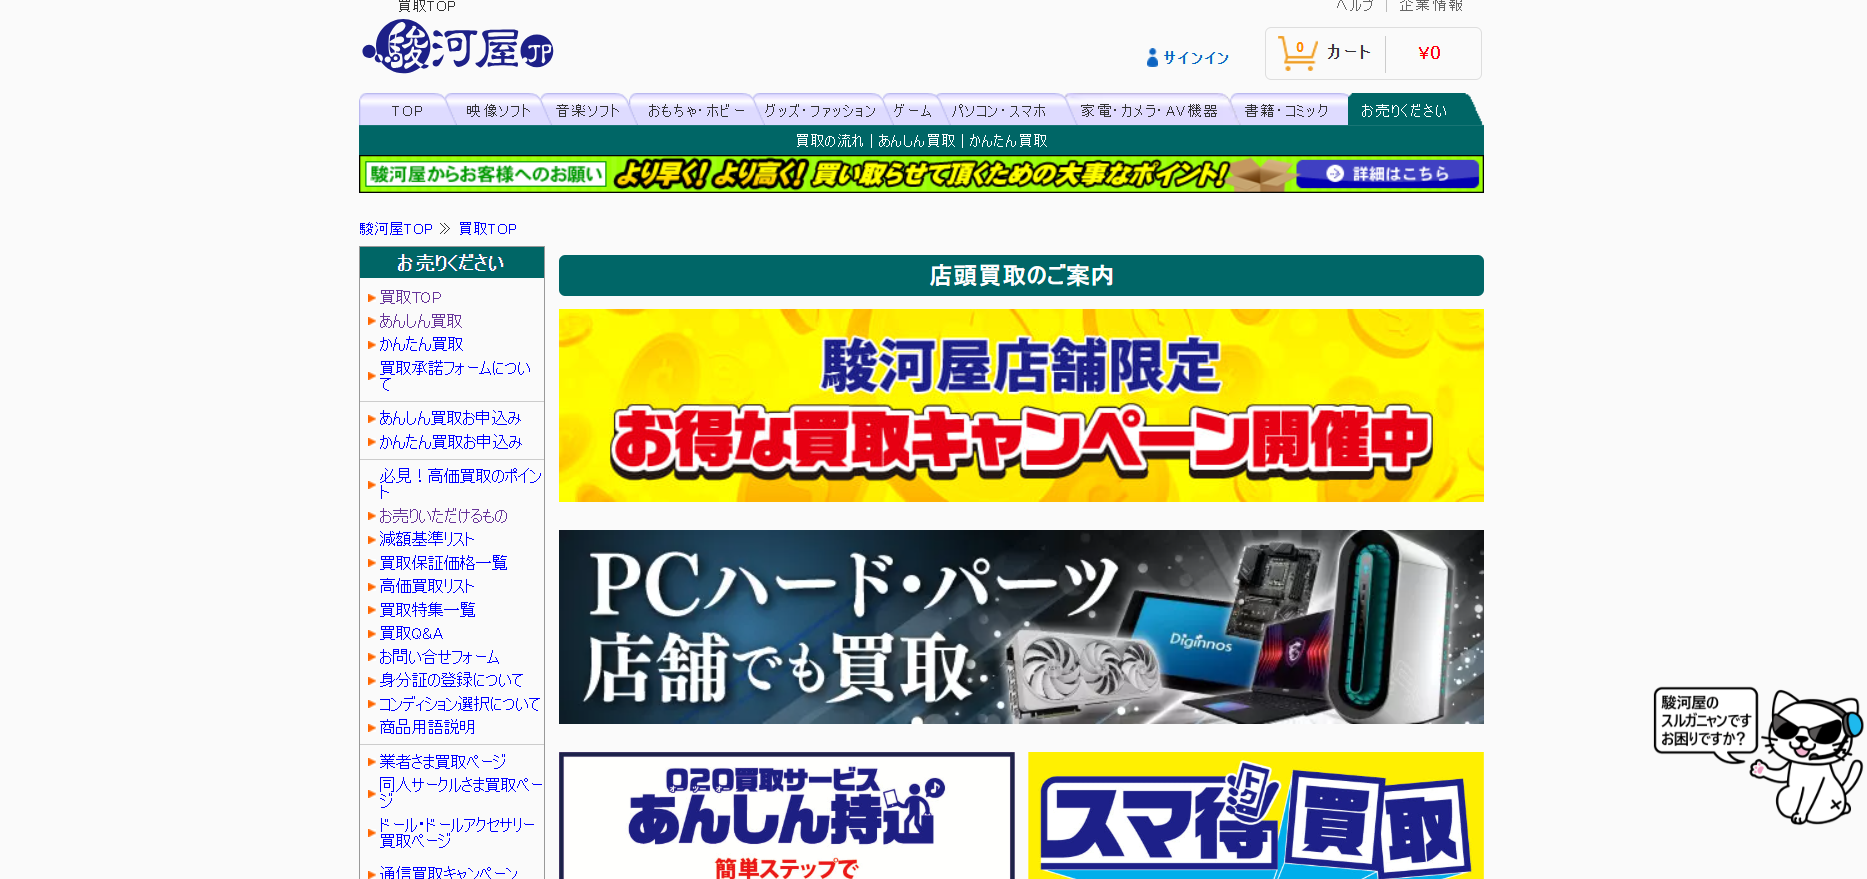Screen dimensions: 1867x879
Task: Open コンディション選択について sidebar link
Action: point(459,704)
